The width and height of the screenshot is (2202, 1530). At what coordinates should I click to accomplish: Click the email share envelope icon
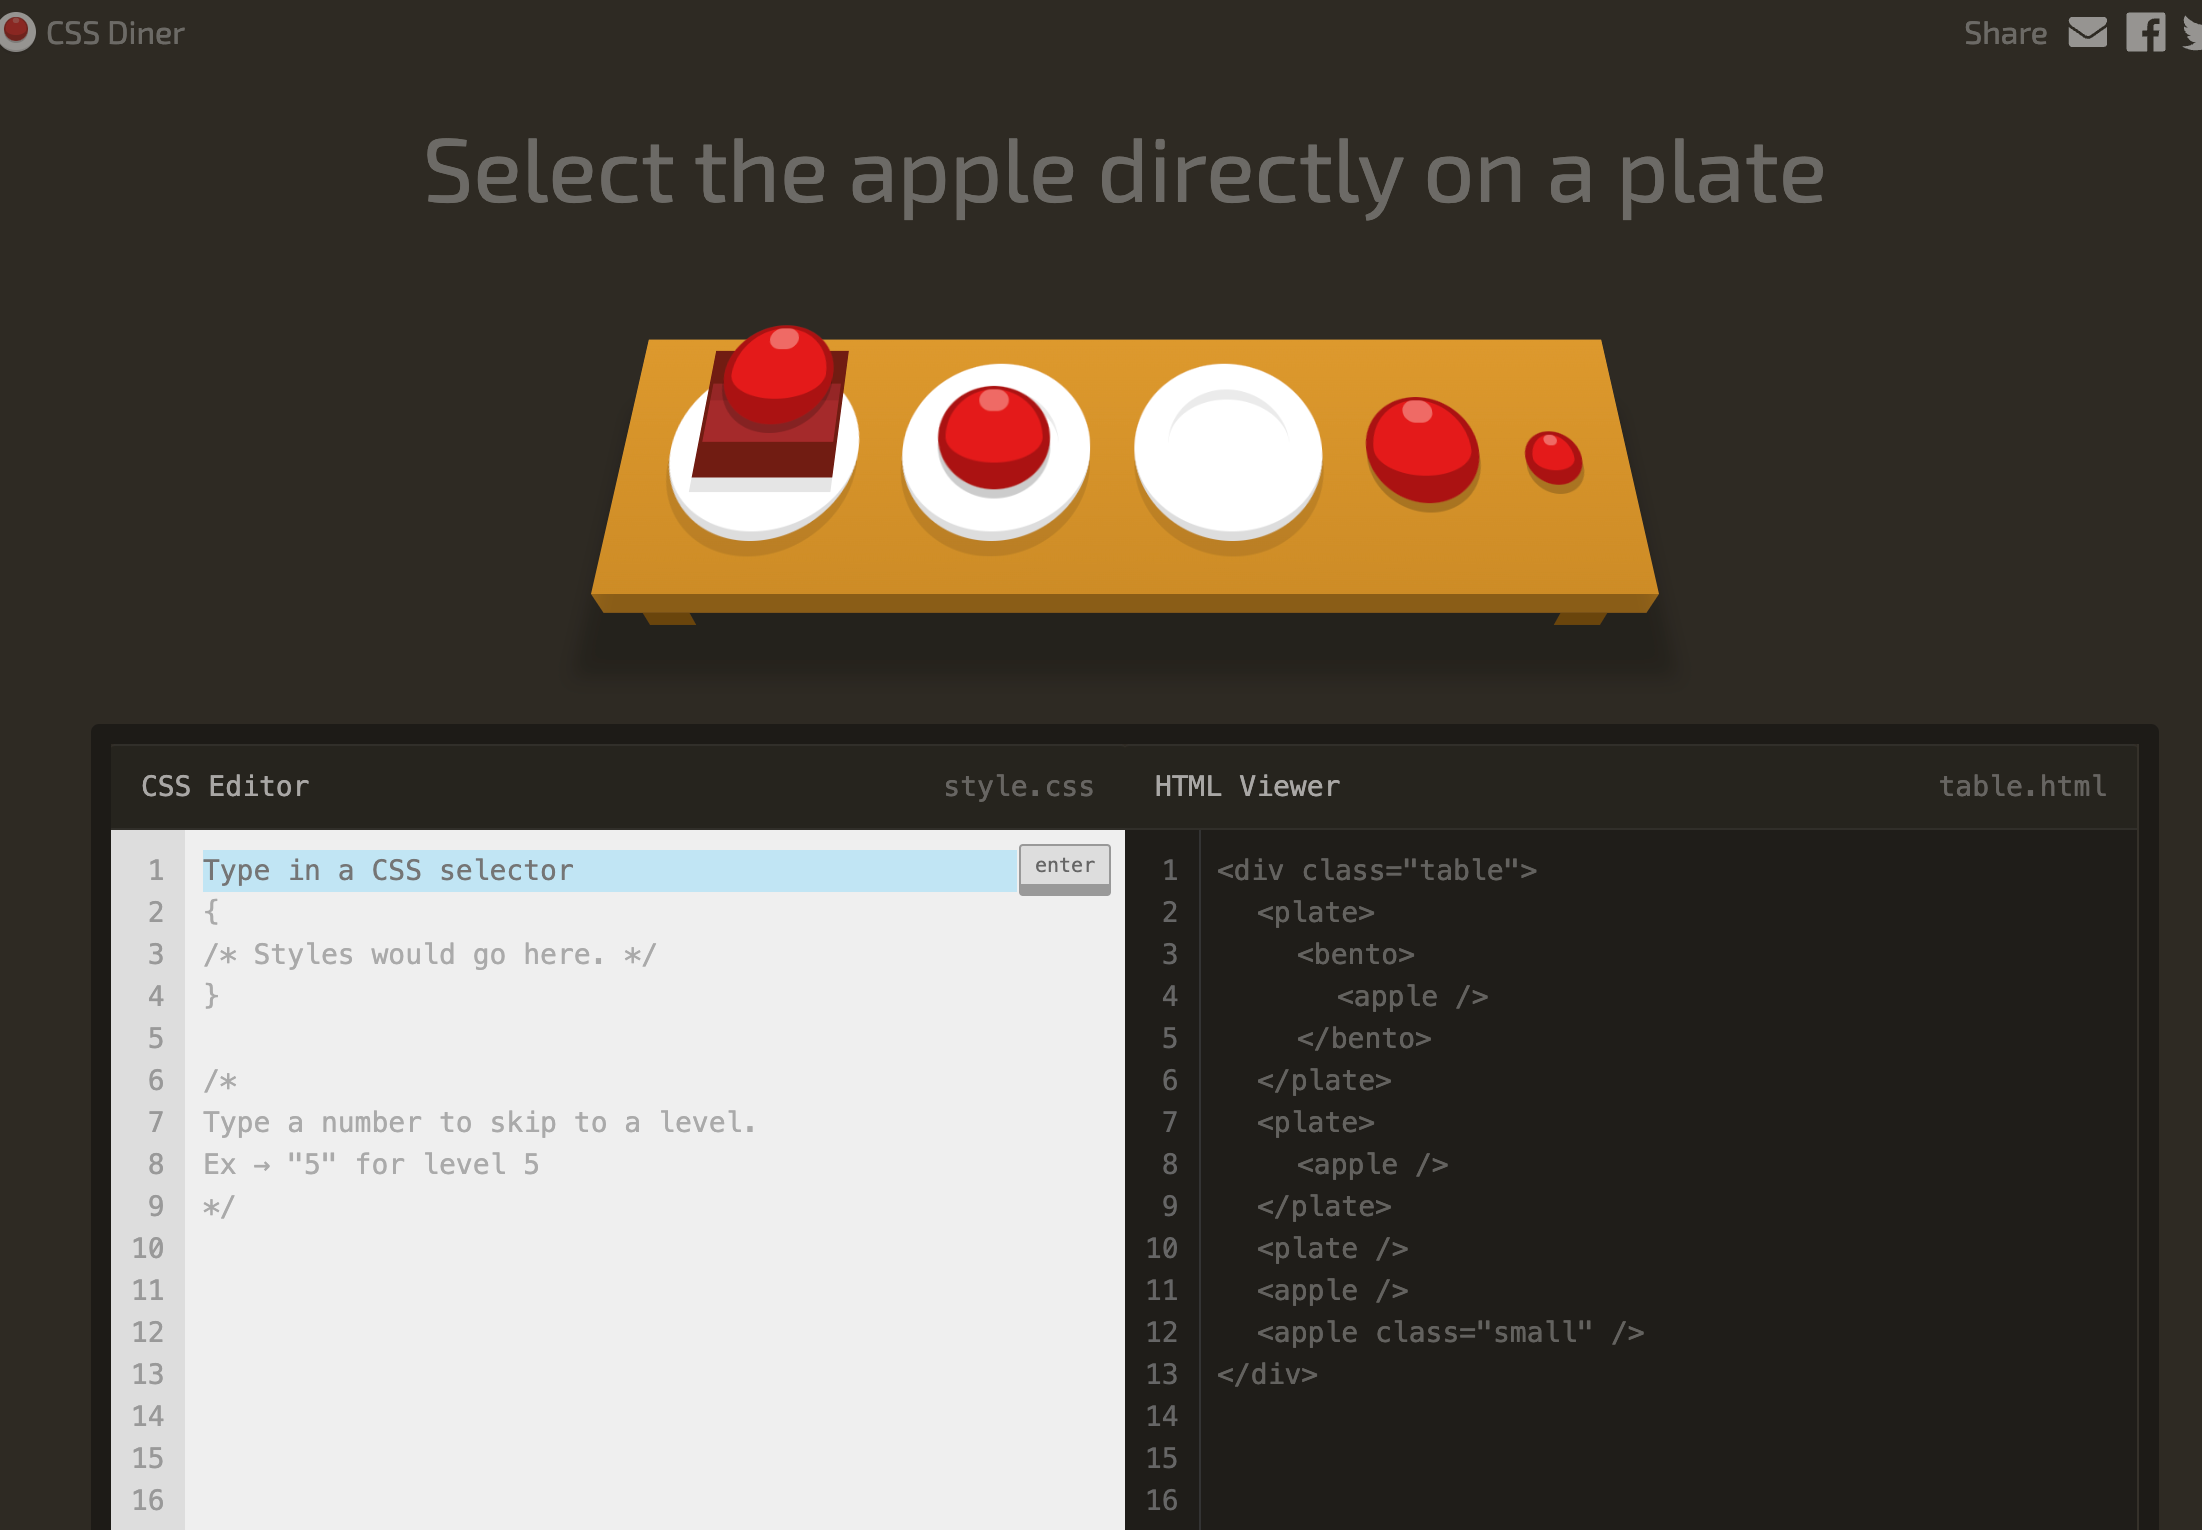2087,33
